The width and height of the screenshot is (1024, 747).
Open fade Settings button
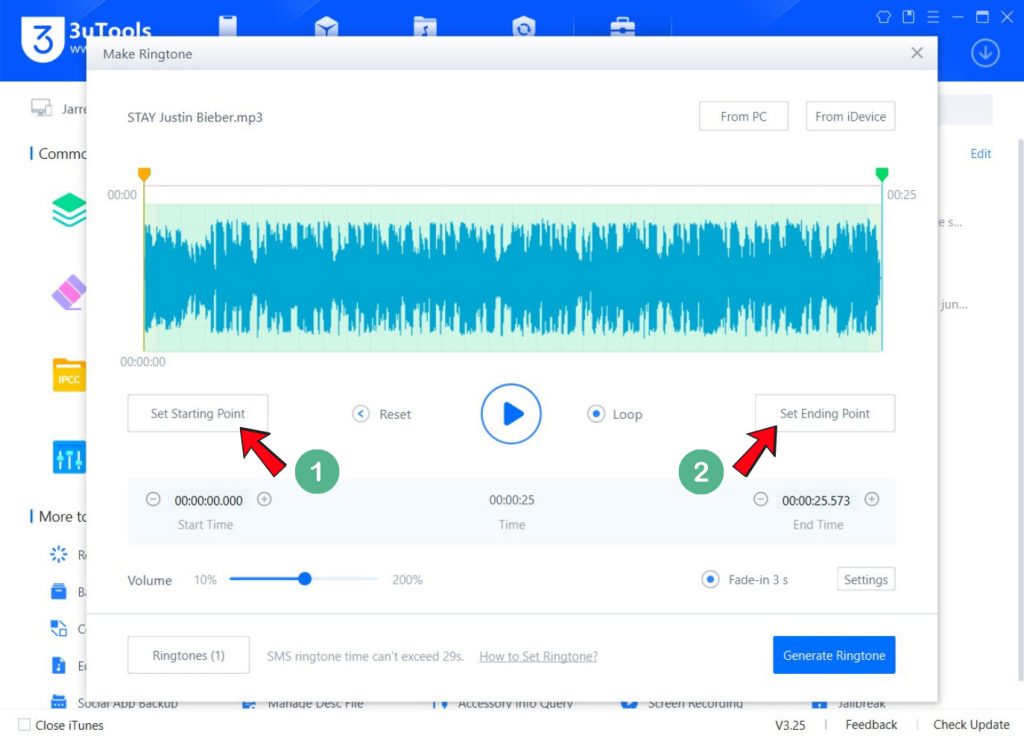coord(866,579)
